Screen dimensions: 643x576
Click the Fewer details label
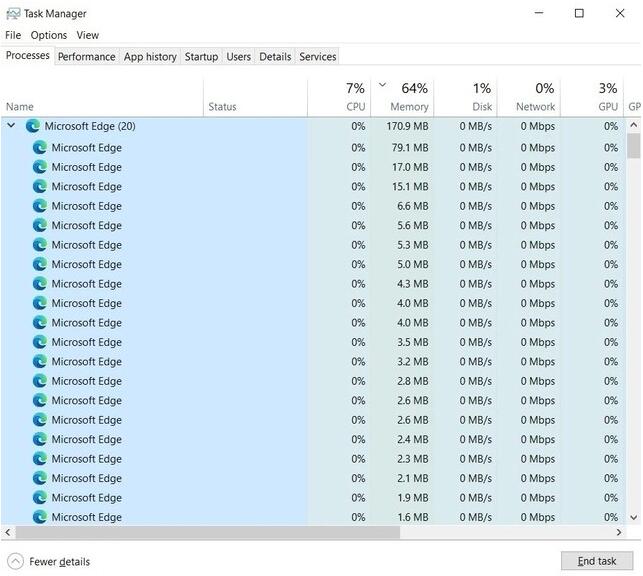pyautogui.click(x=59, y=562)
